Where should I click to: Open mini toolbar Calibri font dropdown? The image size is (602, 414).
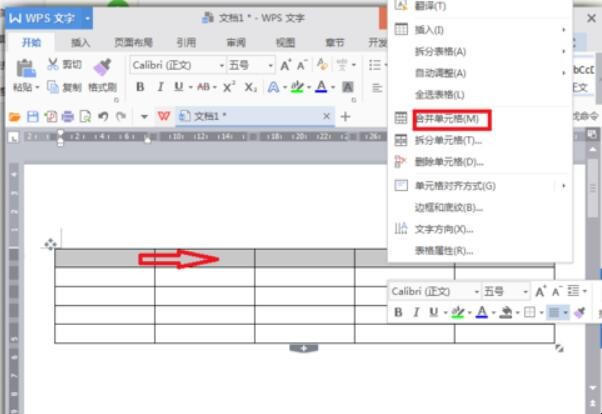point(476,292)
